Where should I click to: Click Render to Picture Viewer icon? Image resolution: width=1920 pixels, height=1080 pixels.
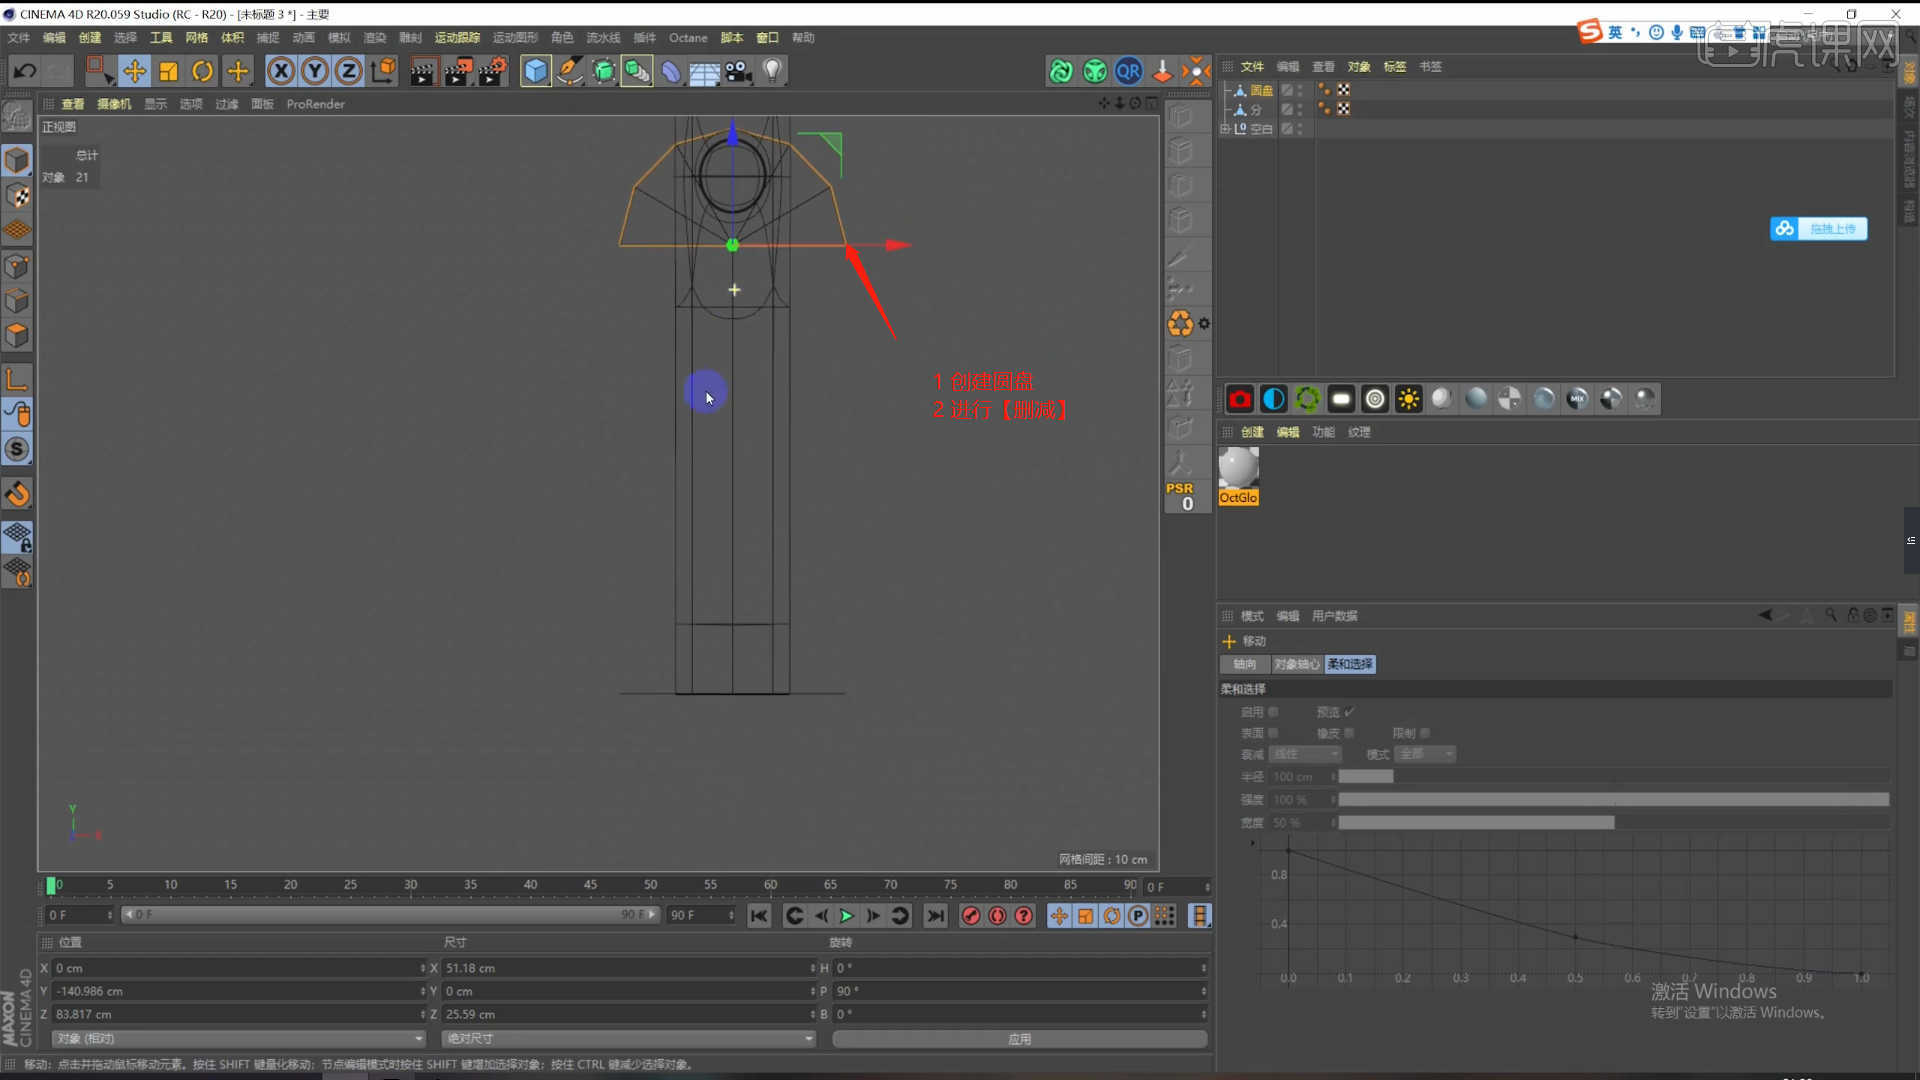[457, 71]
